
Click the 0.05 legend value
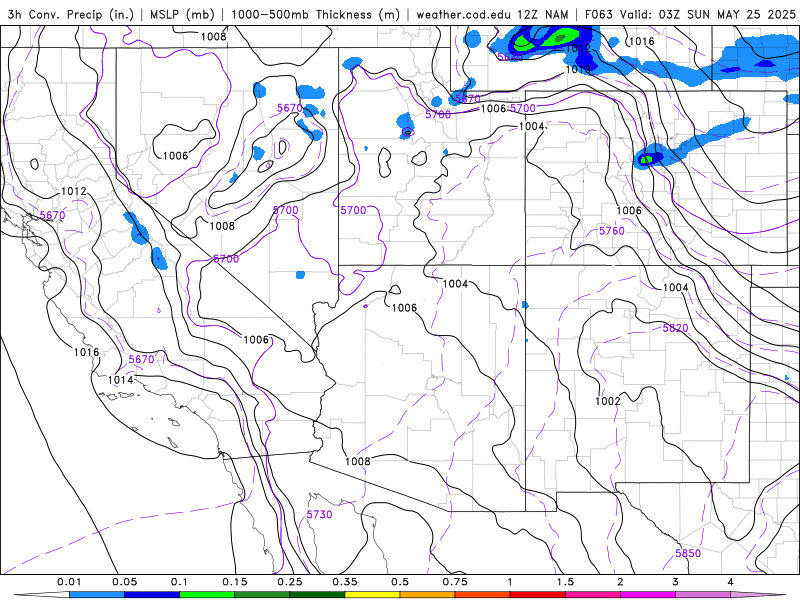[x=124, y=582]
